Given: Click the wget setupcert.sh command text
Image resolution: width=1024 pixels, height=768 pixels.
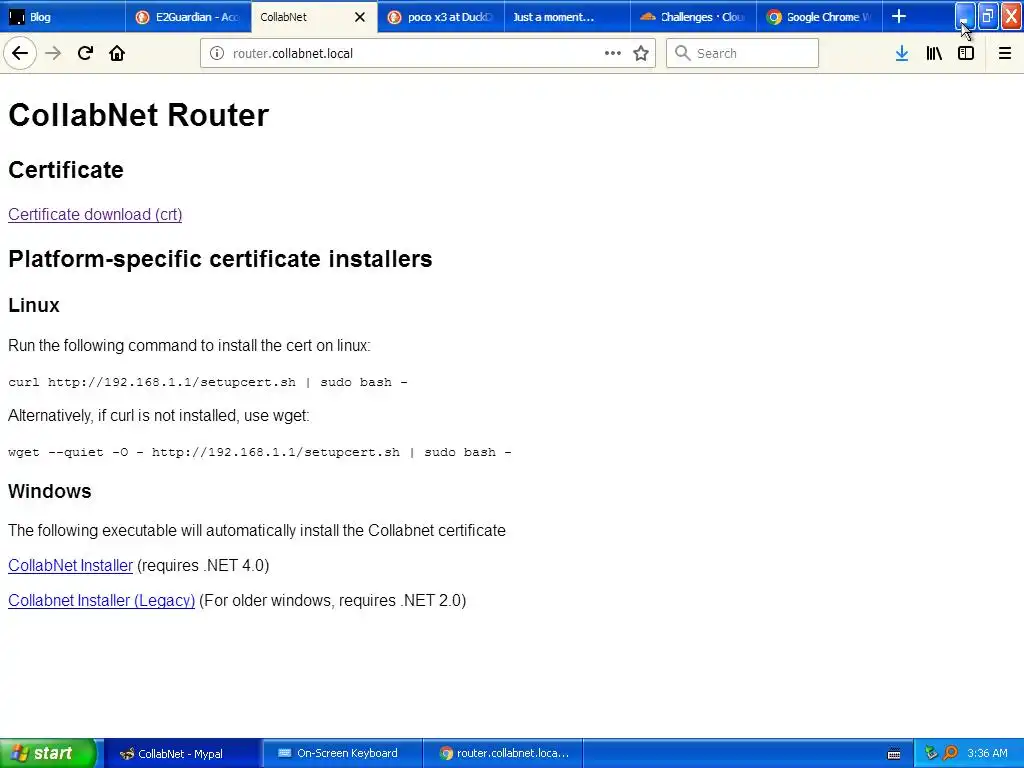Looking at the screenshot, I should coord(260,452).
